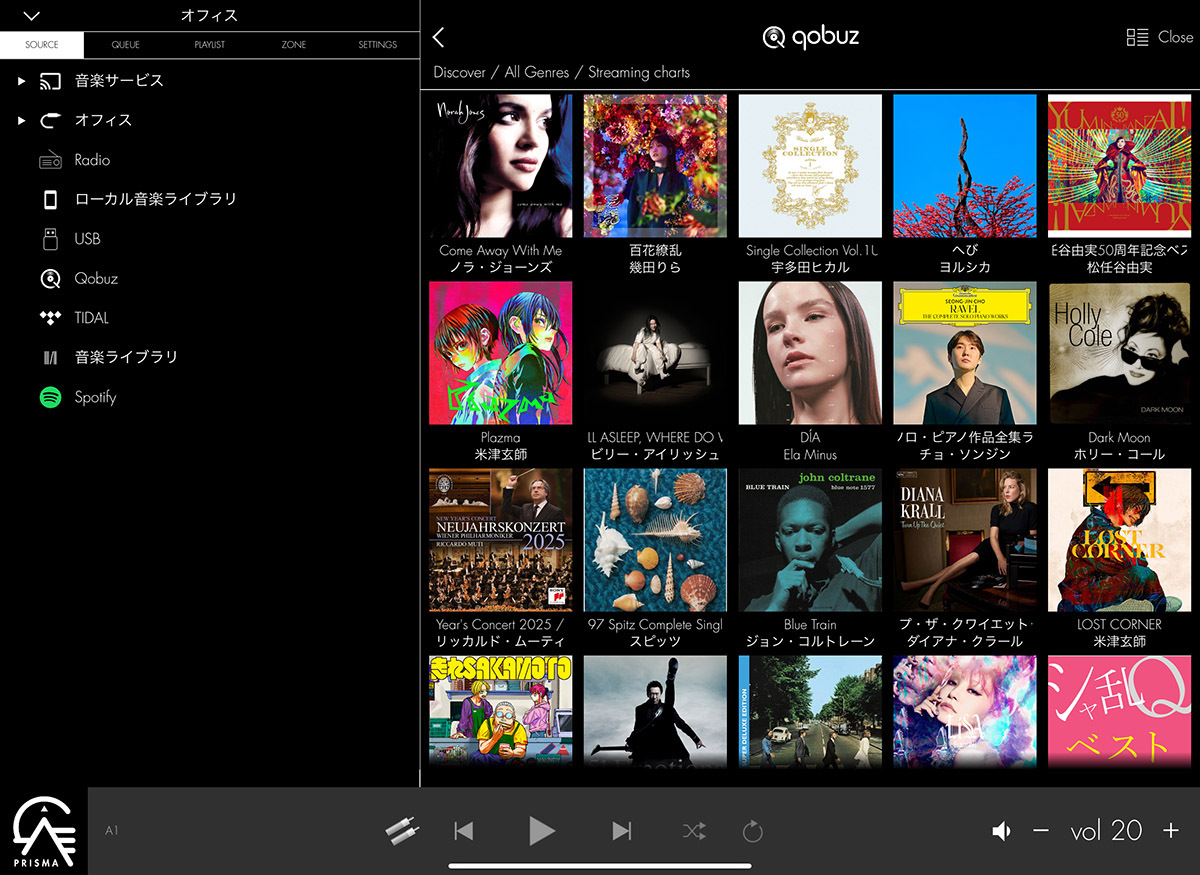Open the LOST CORNER album cover

(x=1120, y=540)
